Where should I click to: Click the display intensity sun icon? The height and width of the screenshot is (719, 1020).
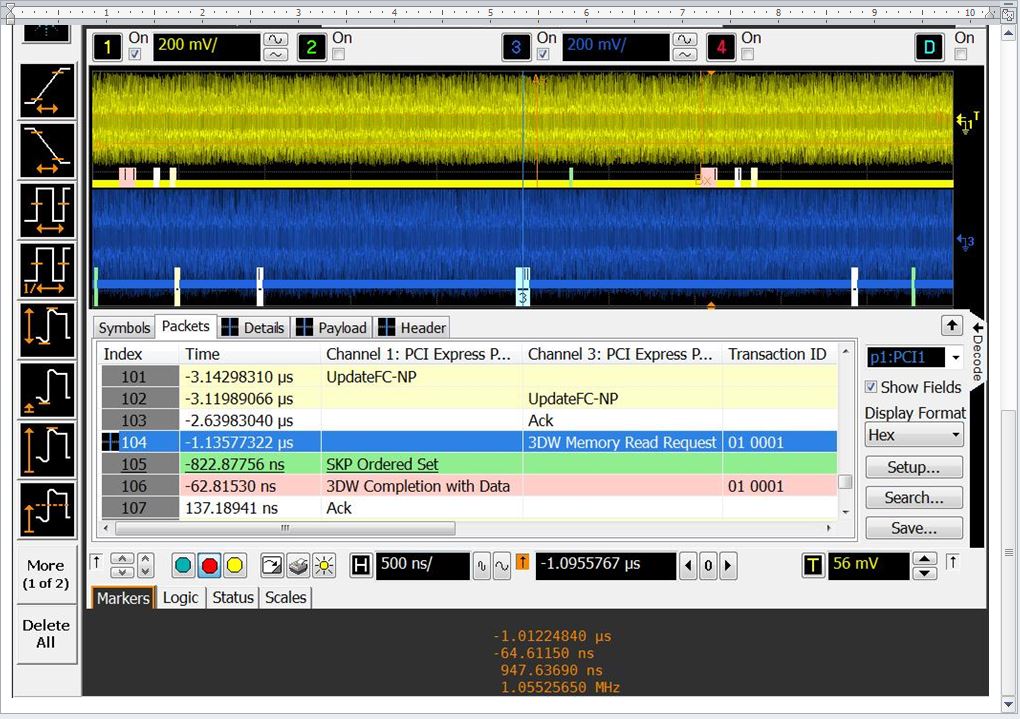pyautogui.click(x=324, y=565)
